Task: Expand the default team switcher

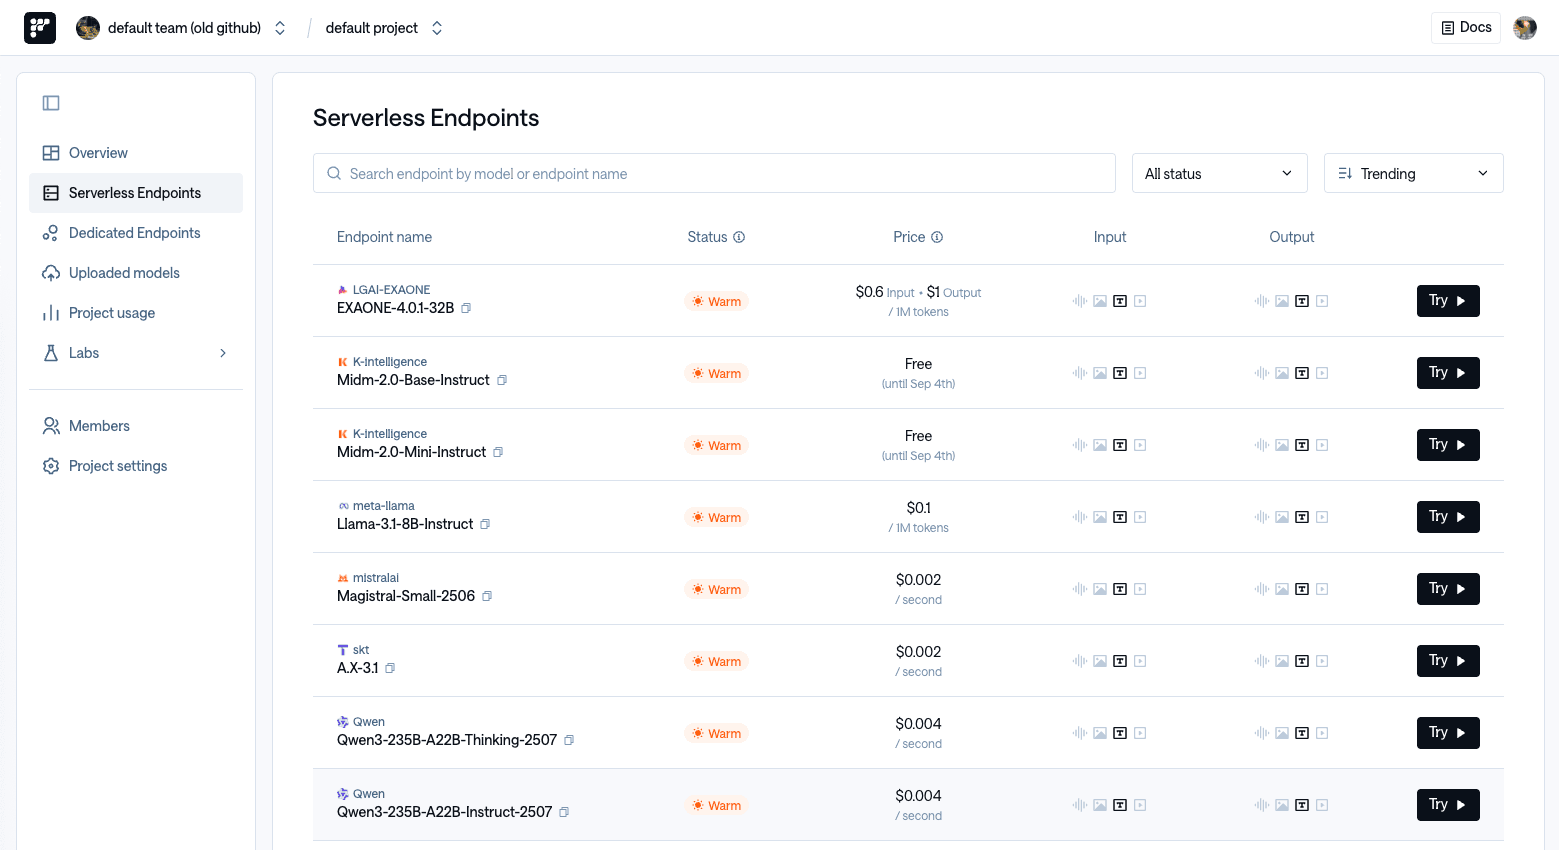Action: pyautogui.click(x=280, y=28)
